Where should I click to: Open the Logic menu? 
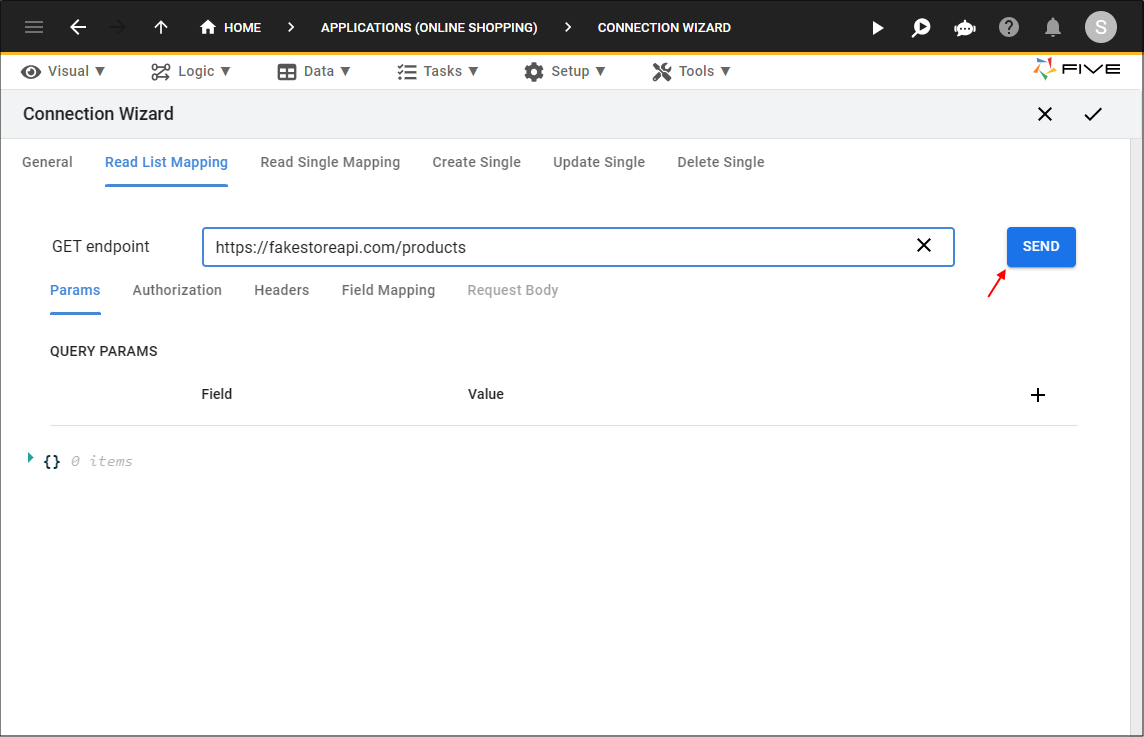[190, 72]
